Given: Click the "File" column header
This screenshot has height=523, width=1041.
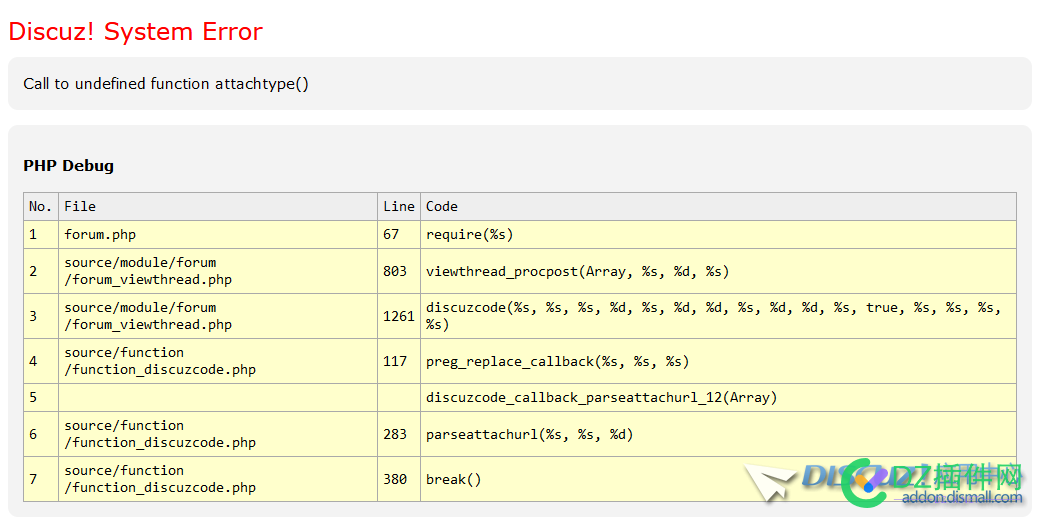Looking at the screenshot, I should pos(80,207).
